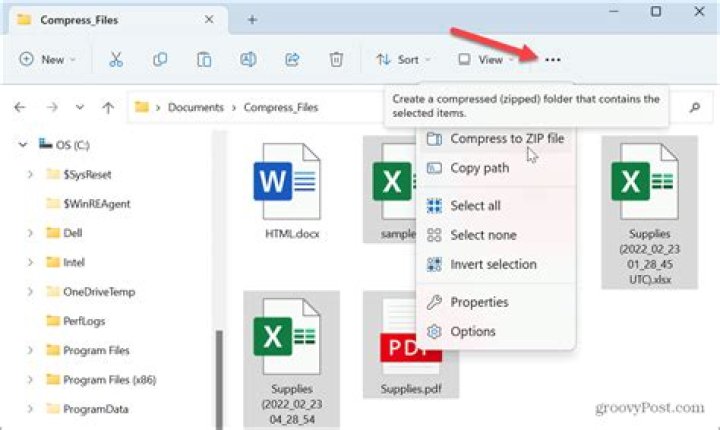This screenshot has width=720, height=430.
Task: Click the Cut scissors icon in toolbar
Action: point(116,60)
